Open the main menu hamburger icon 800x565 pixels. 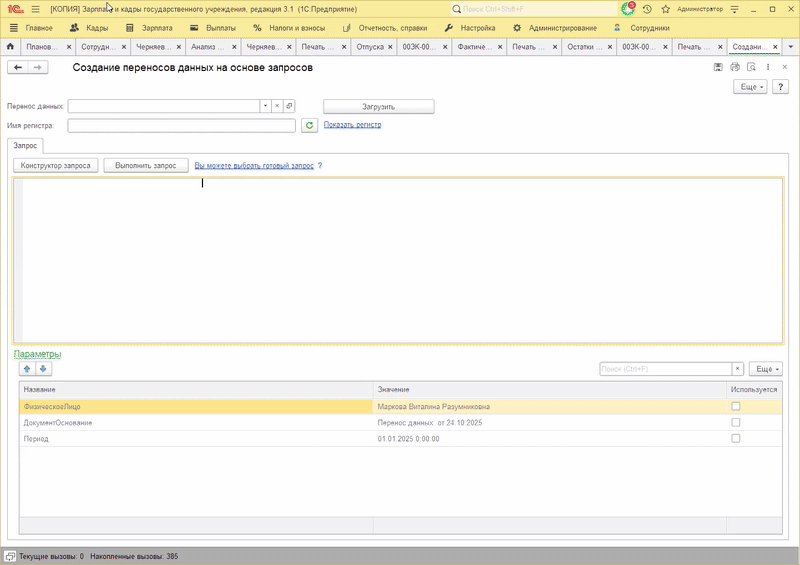coord(35,9)
